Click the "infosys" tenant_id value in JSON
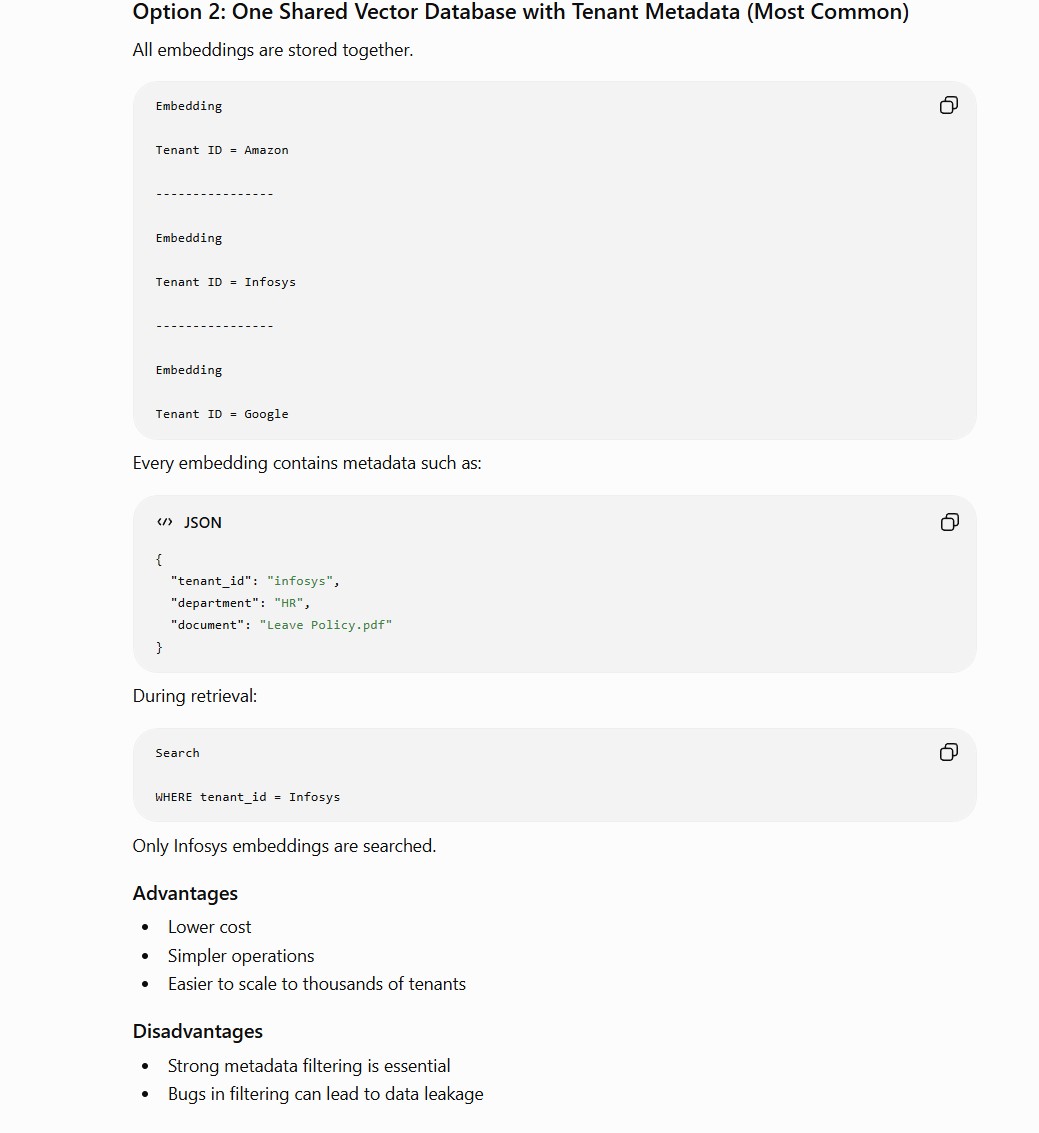The height and width of the screenshot is (1133, 1039). tap(300, 581)
